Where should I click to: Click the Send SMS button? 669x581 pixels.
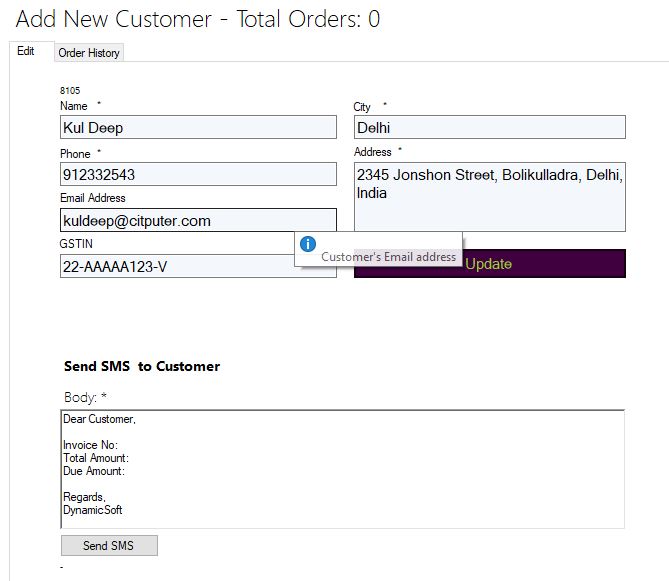109,545
